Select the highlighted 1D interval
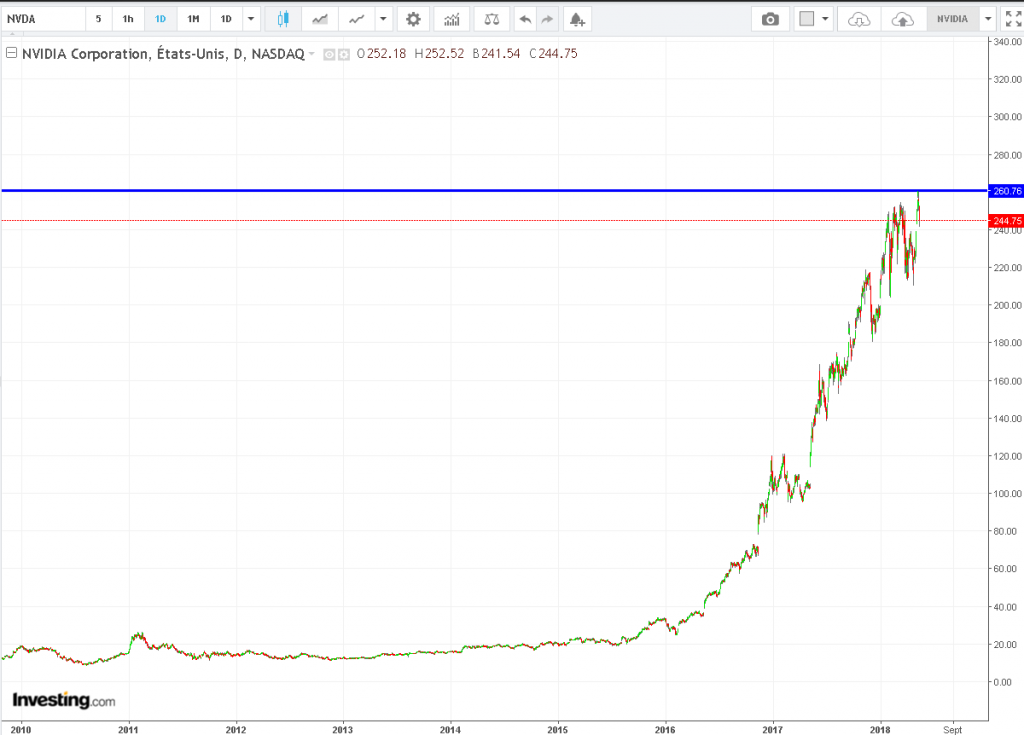Viewport: 1024px width, 735px height. click(x=161, y=19)
